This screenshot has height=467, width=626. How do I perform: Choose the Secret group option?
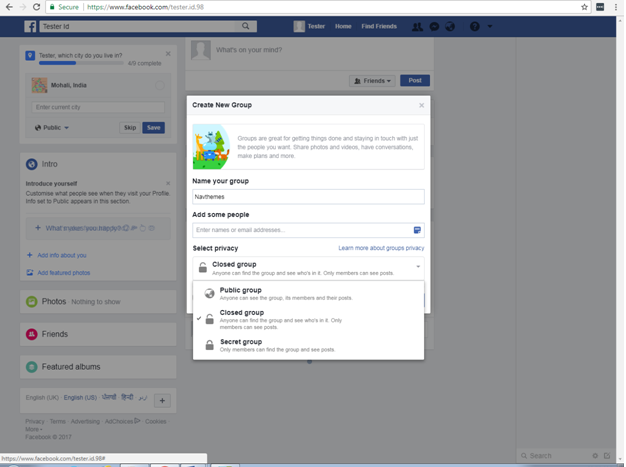[308, 345]
